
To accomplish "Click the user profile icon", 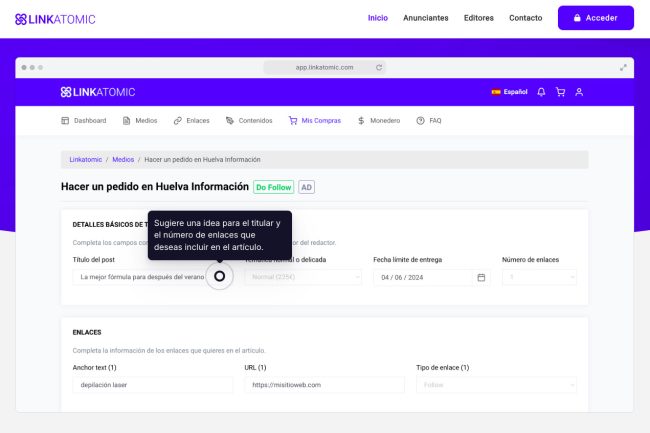I will click(x=579, y=92).
